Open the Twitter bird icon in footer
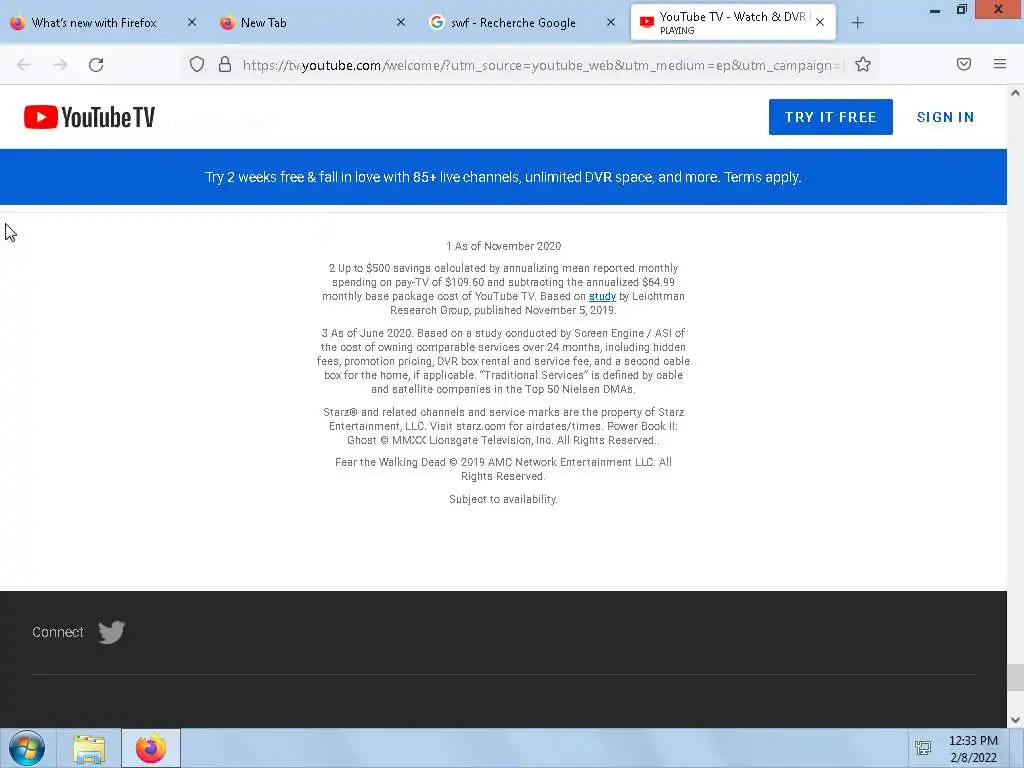The width and height of the screenshot is (1024, 768). click(112, 632)
